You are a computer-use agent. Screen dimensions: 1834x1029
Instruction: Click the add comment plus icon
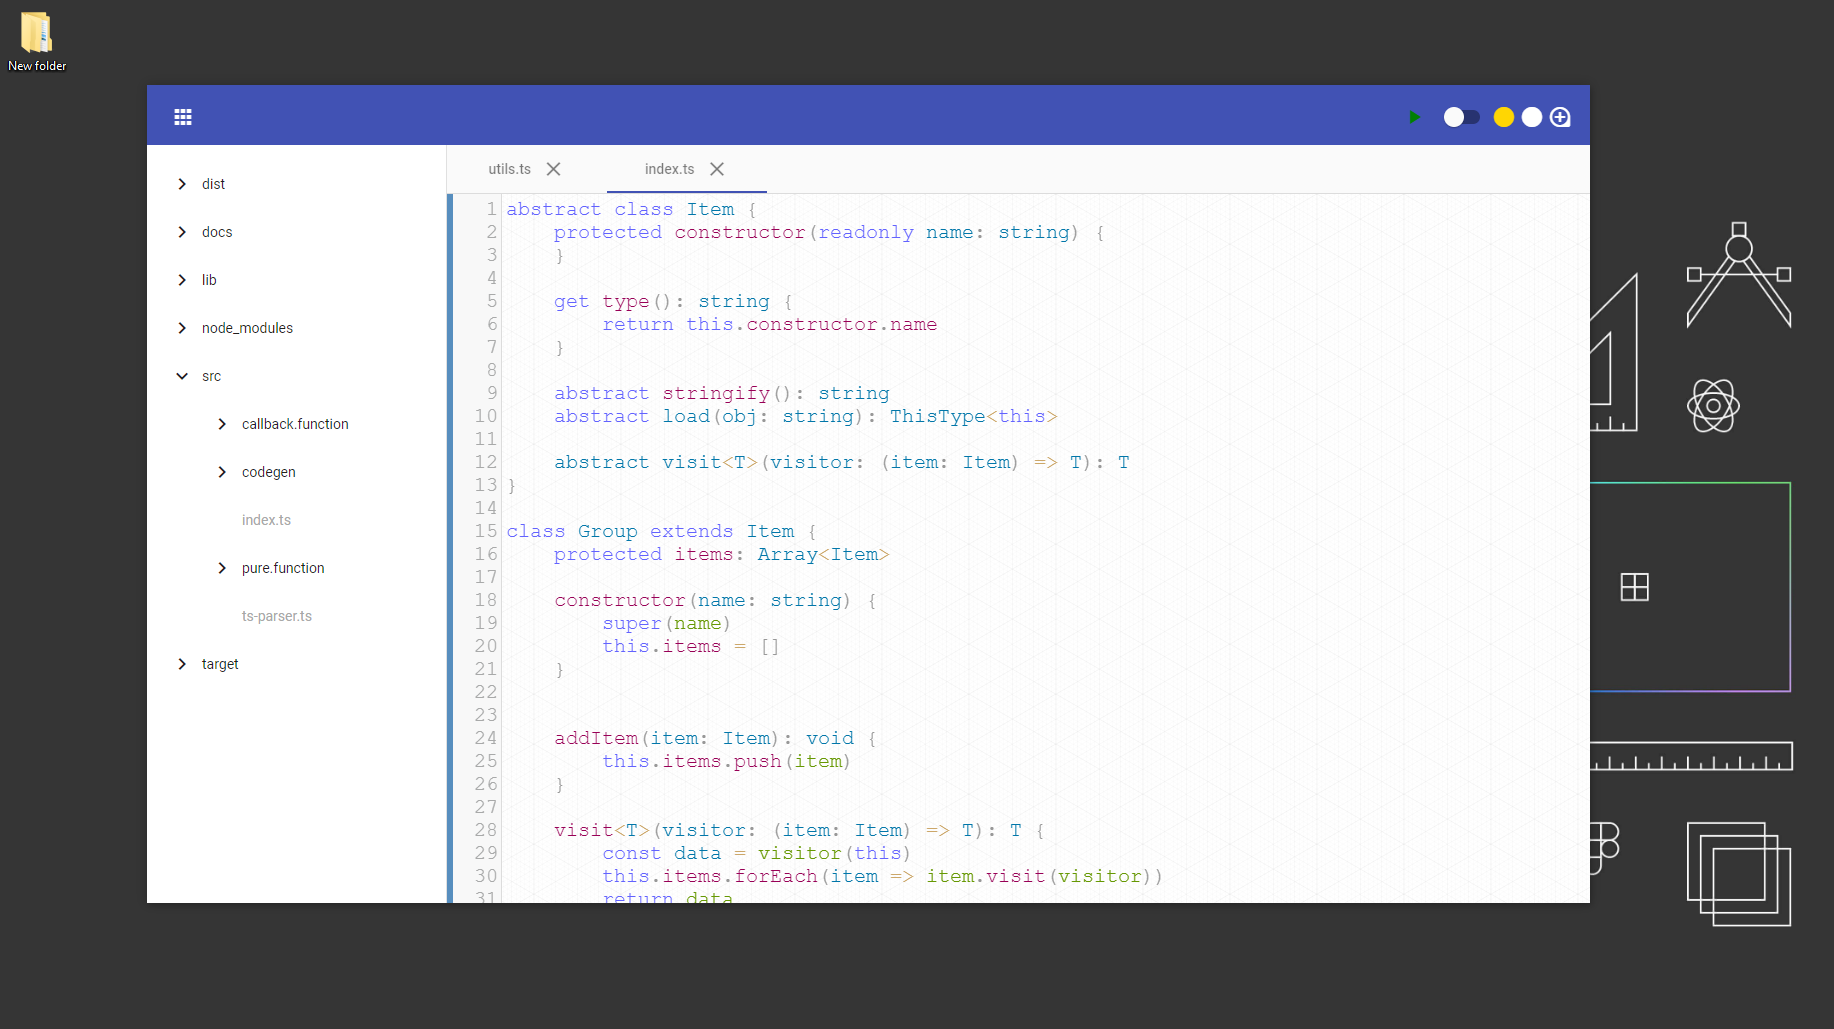point(1560,117)
